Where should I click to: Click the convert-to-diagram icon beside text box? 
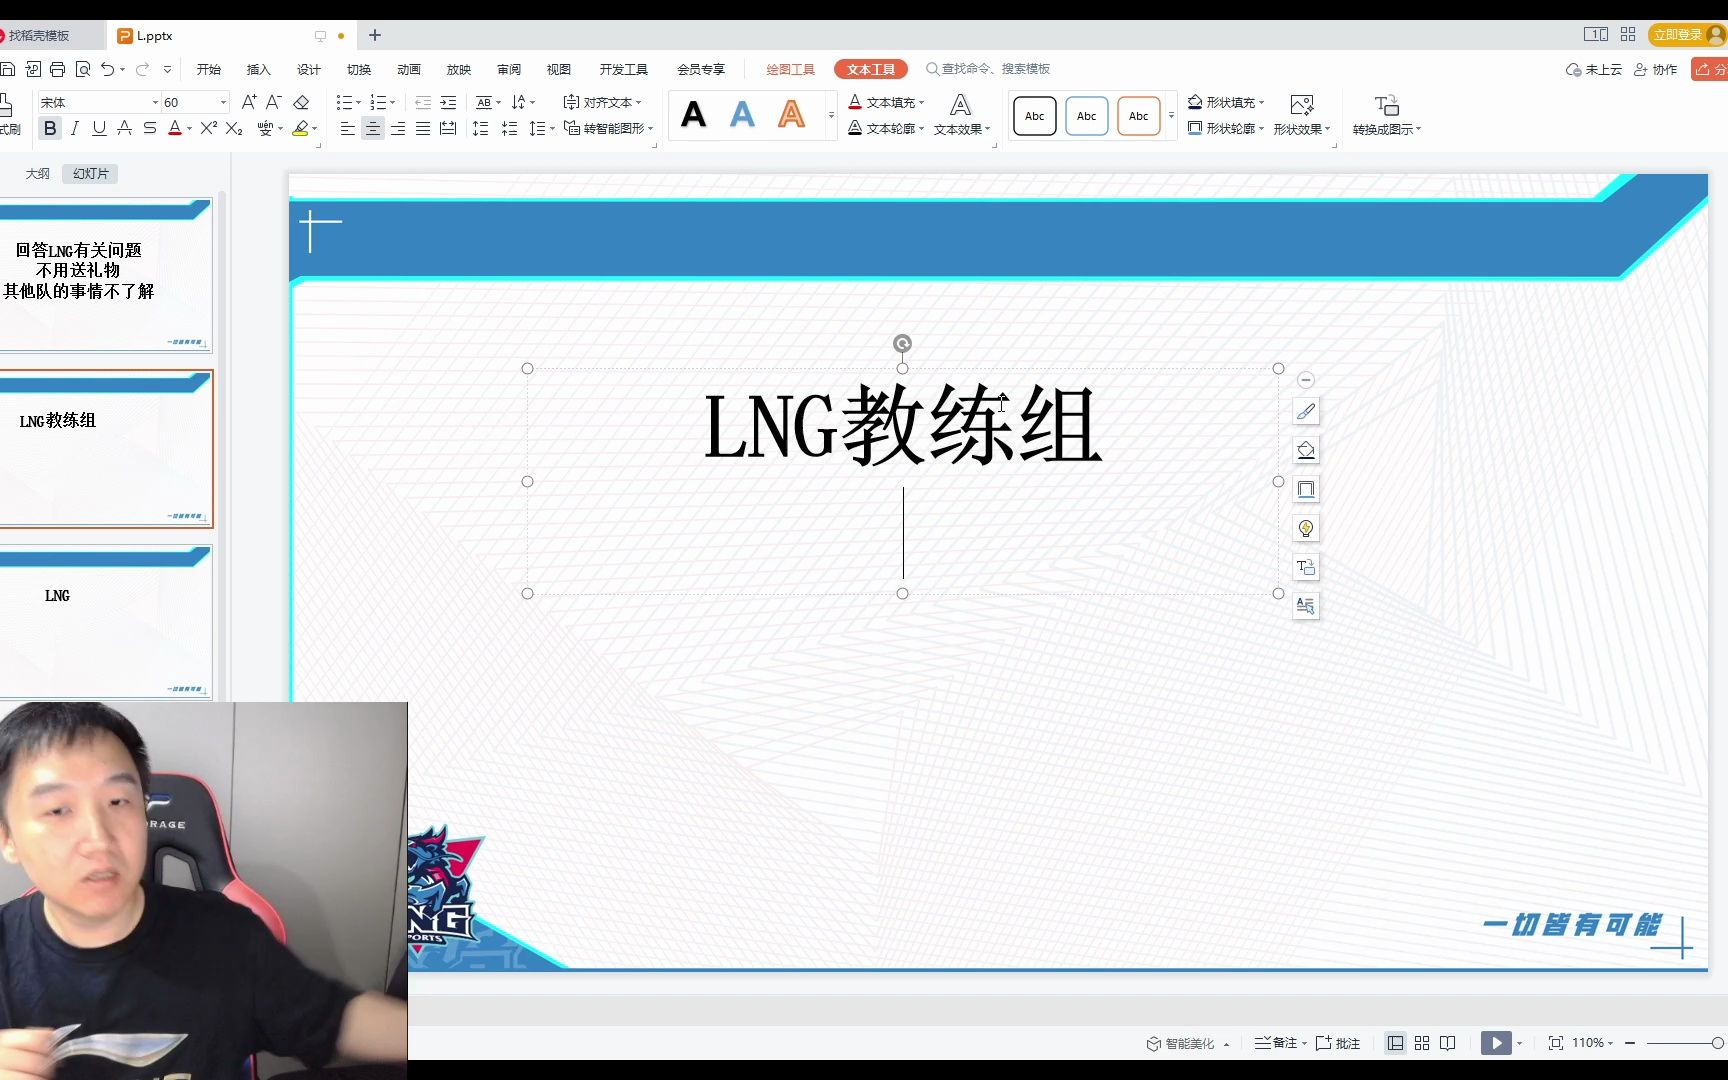click(x=1306, y=567)
